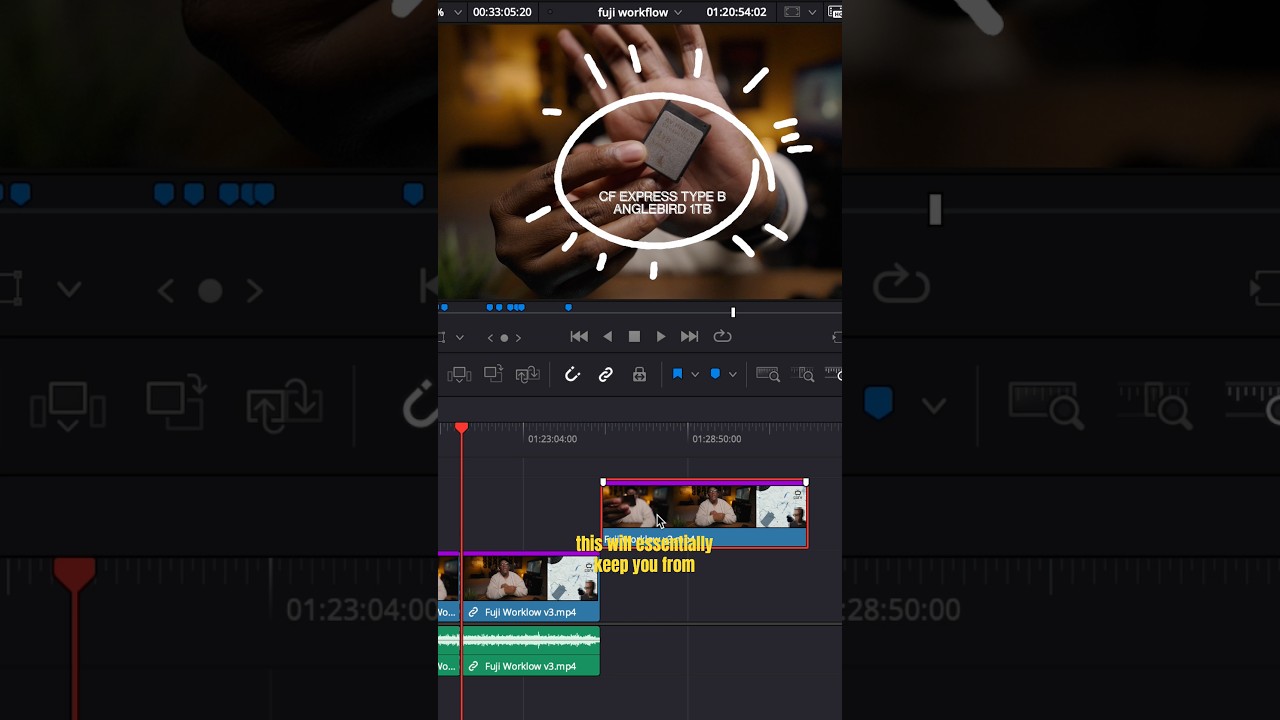The image size is (1280, 720).
Task: Click the red timeline playhead handle
Action: click(461, 428)
